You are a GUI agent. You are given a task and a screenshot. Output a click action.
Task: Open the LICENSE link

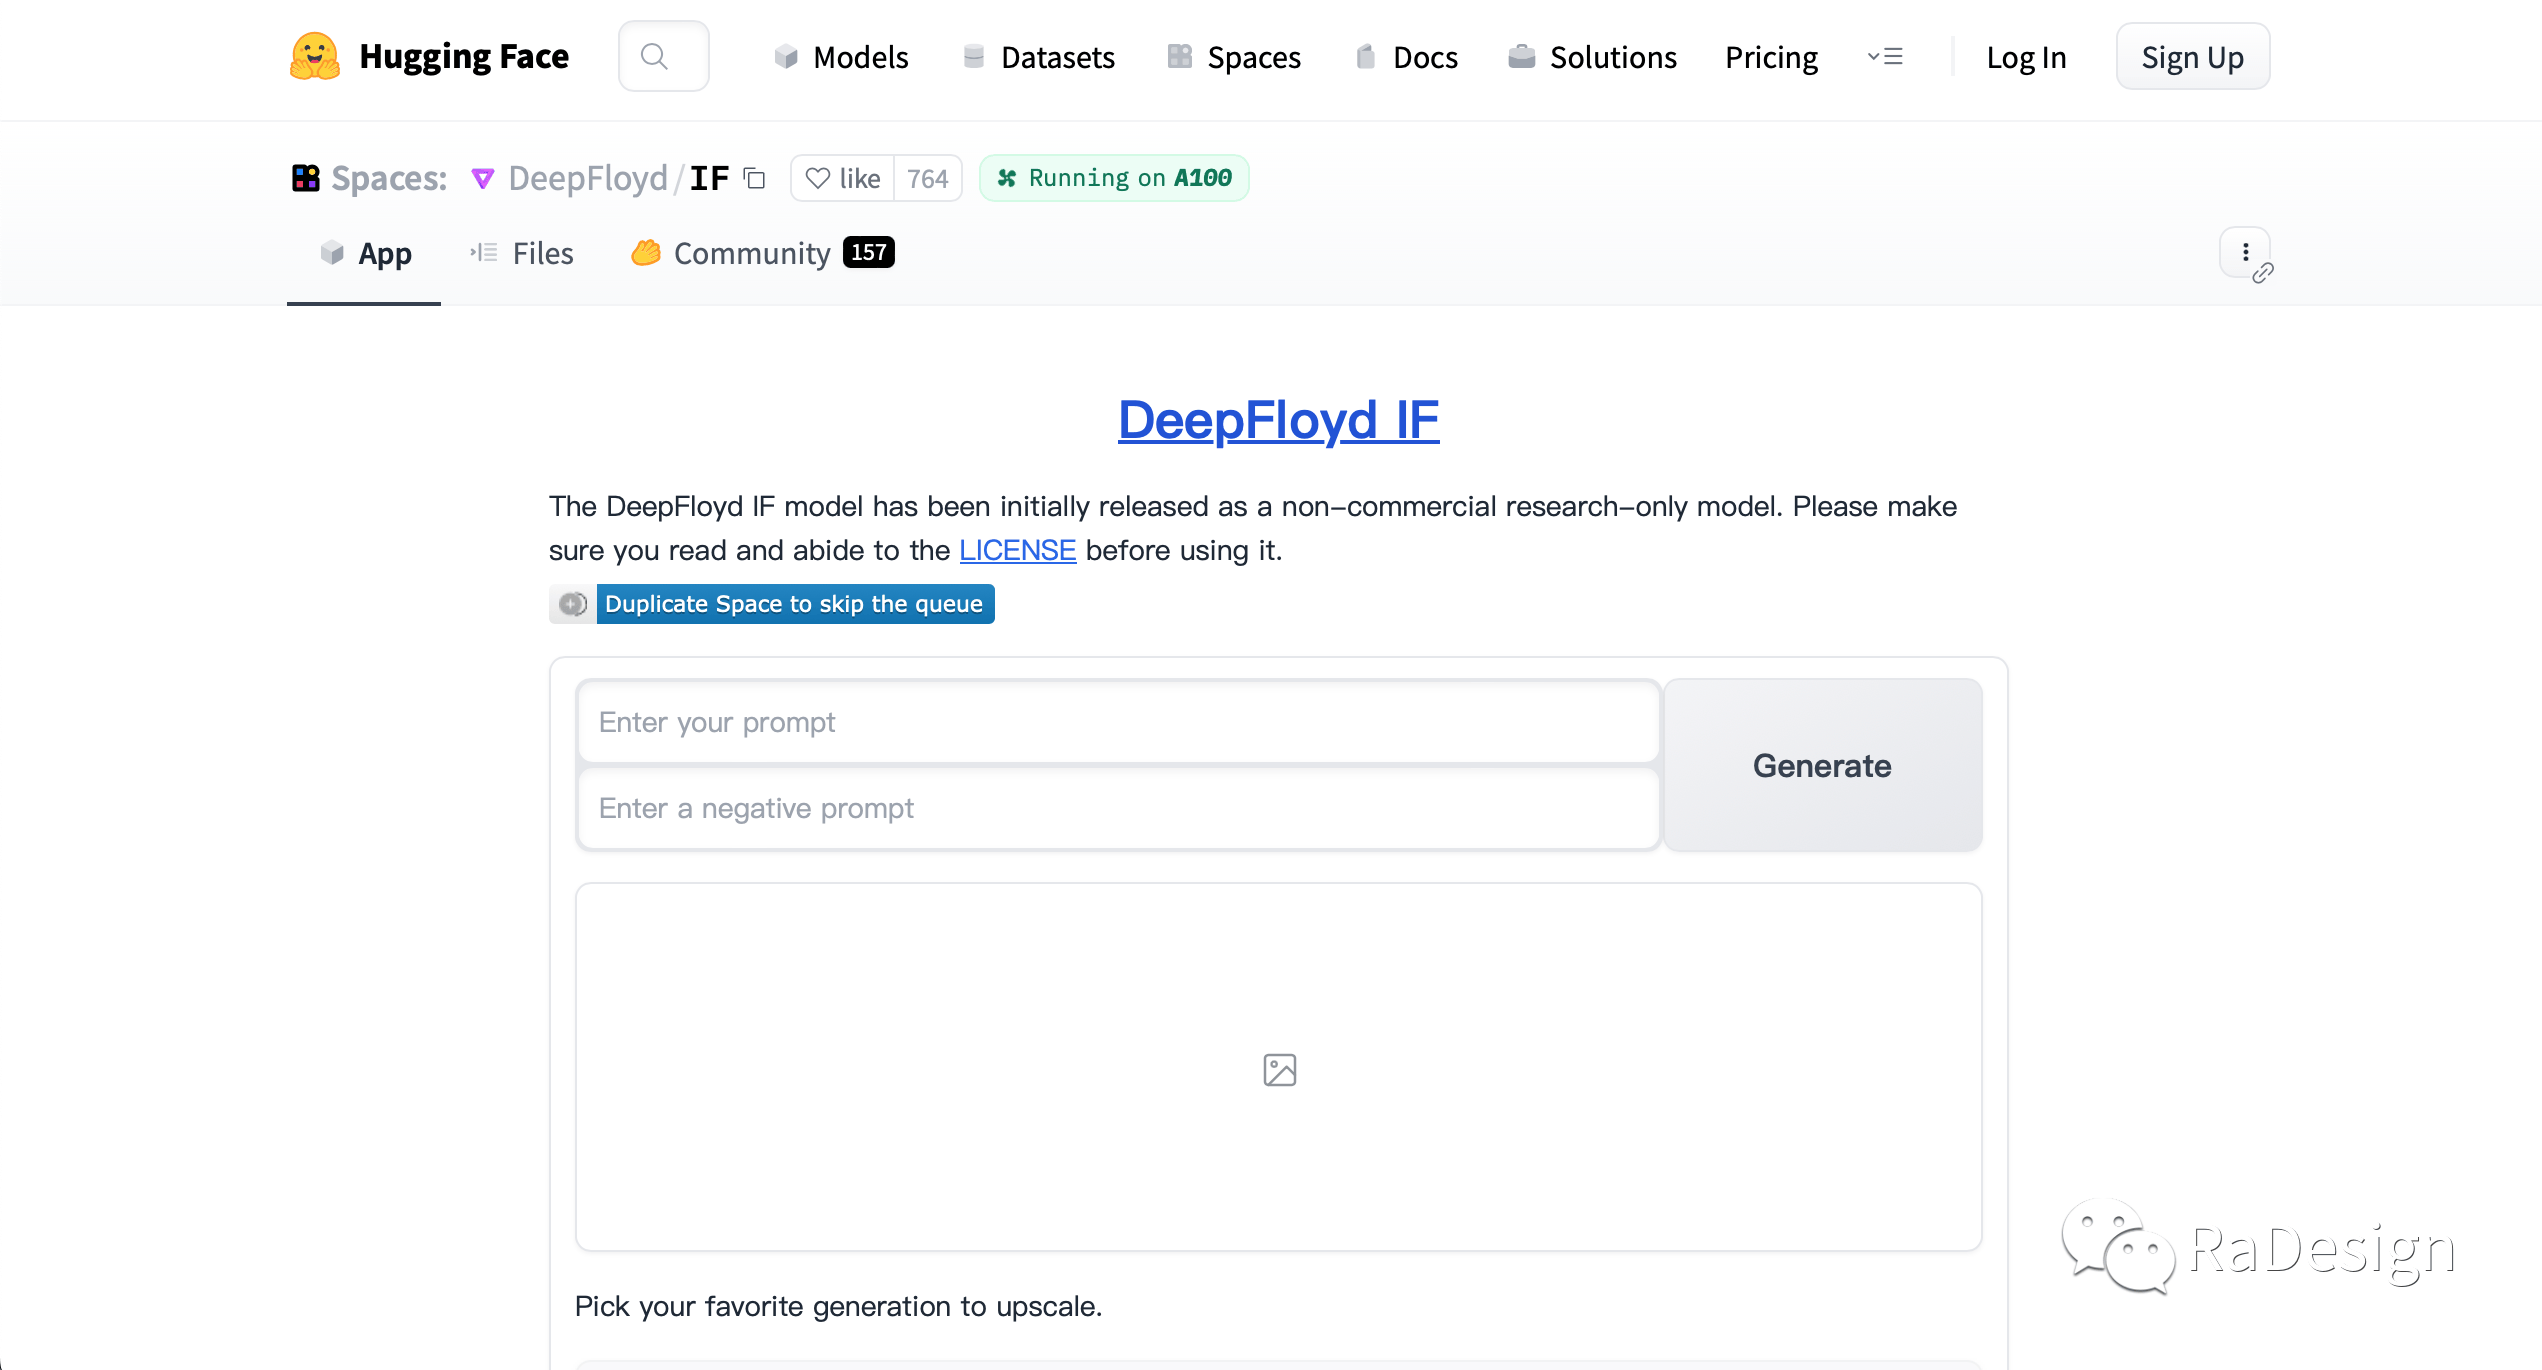tap(1018, 550)
